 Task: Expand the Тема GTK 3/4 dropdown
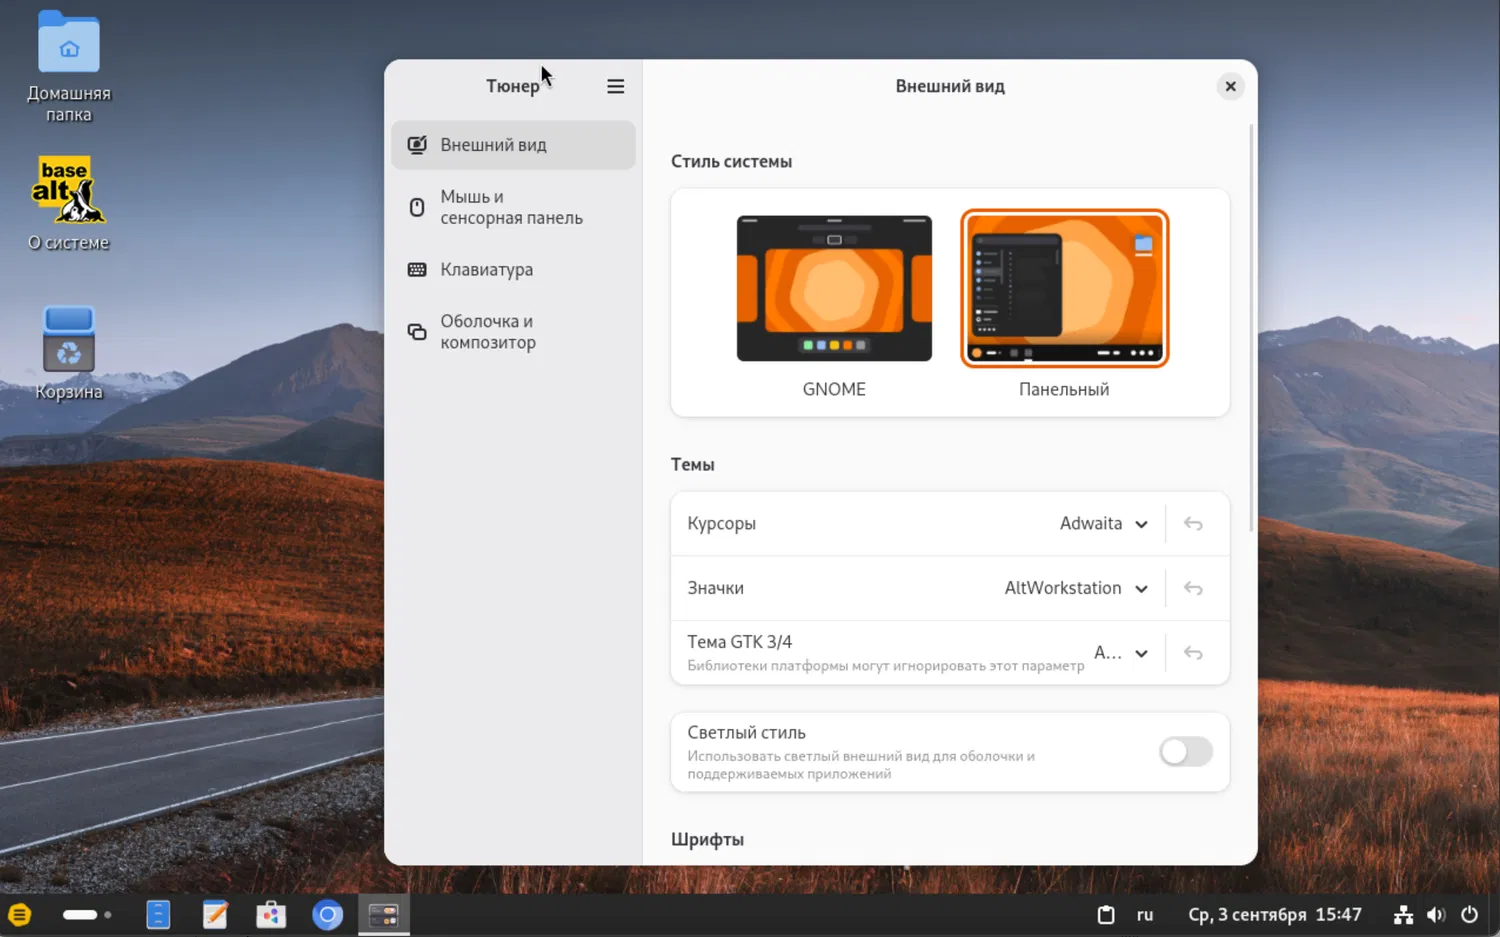tap(1120, 653)
